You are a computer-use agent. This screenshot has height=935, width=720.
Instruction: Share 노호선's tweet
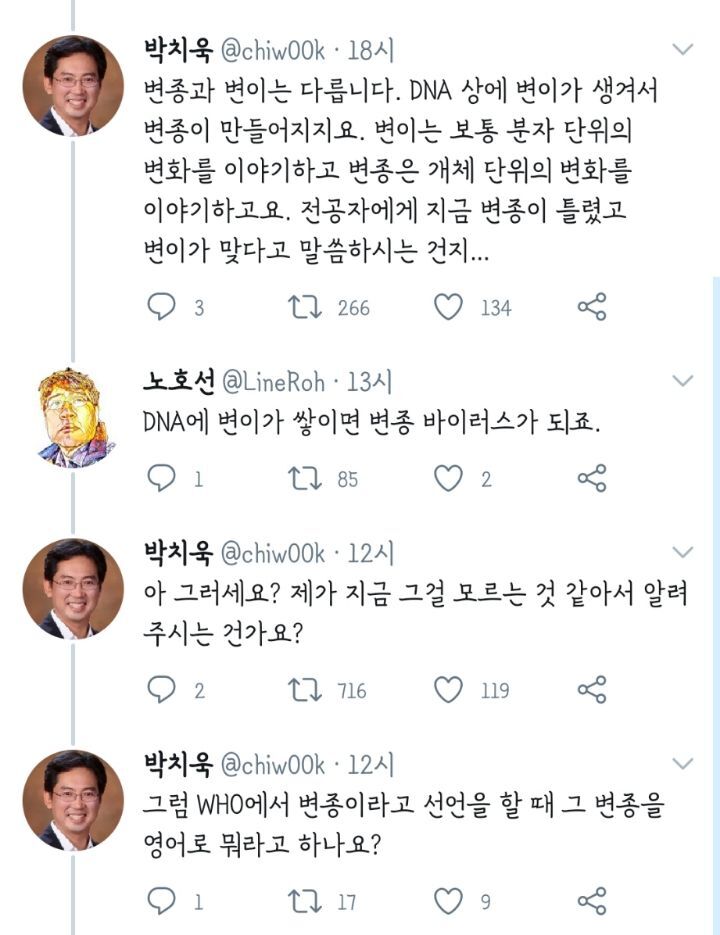pyautogui.click(x=592, y=479)
